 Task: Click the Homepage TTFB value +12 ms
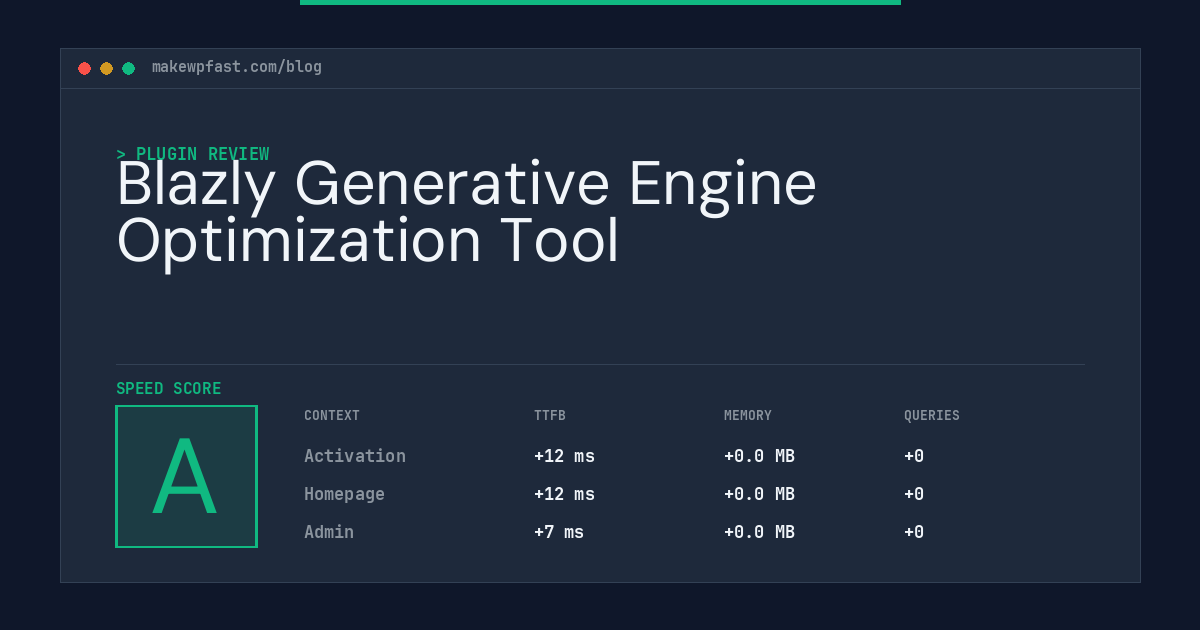564,494
